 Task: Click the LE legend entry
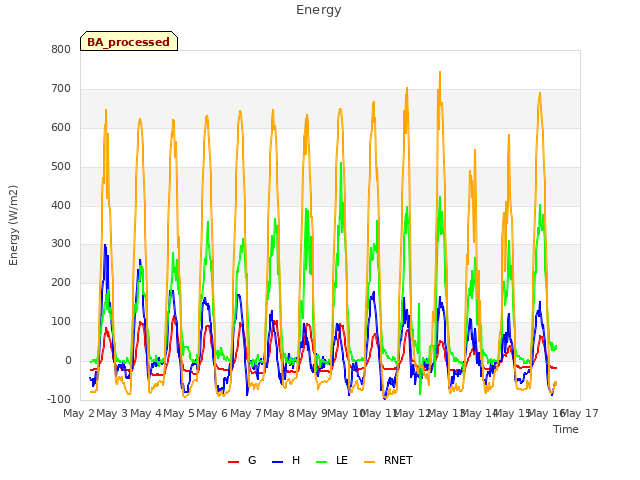[332, 460]
